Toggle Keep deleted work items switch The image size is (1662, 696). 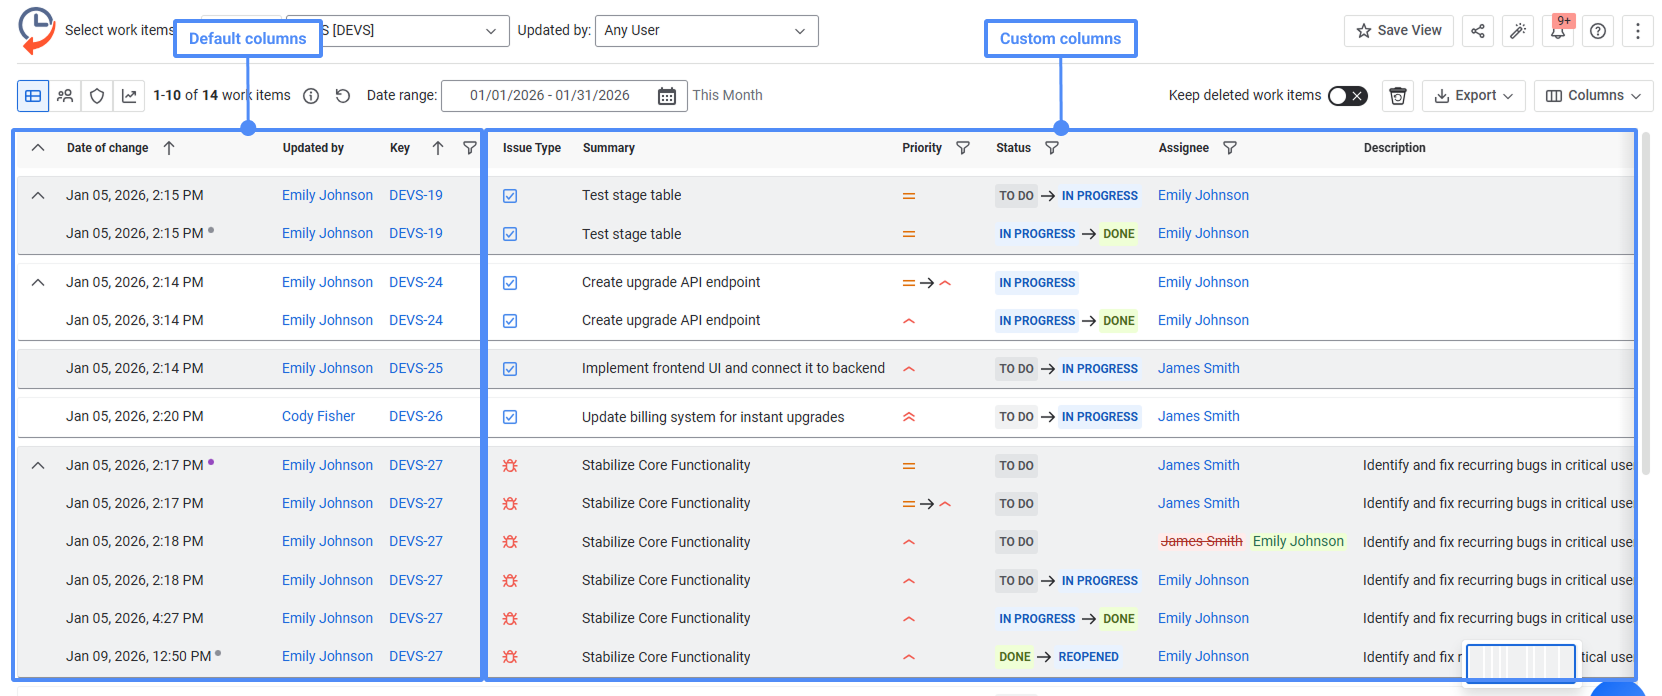point(1347,96)
